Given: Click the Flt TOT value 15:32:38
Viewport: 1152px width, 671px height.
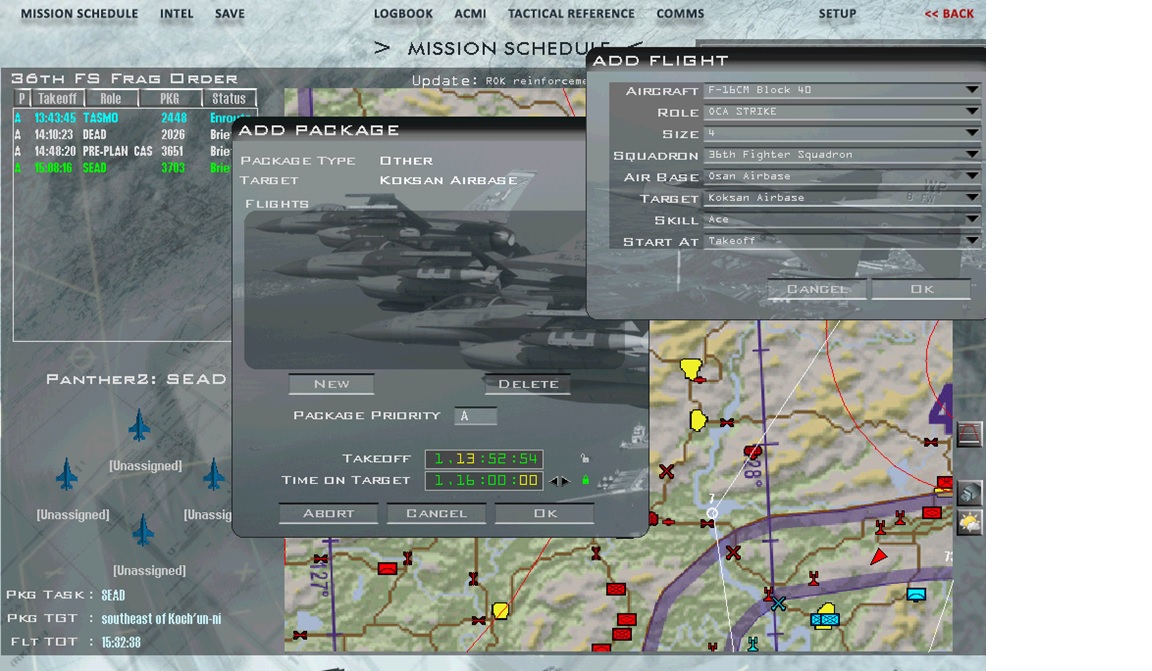Looking at the screenshot, I should 120,642.
